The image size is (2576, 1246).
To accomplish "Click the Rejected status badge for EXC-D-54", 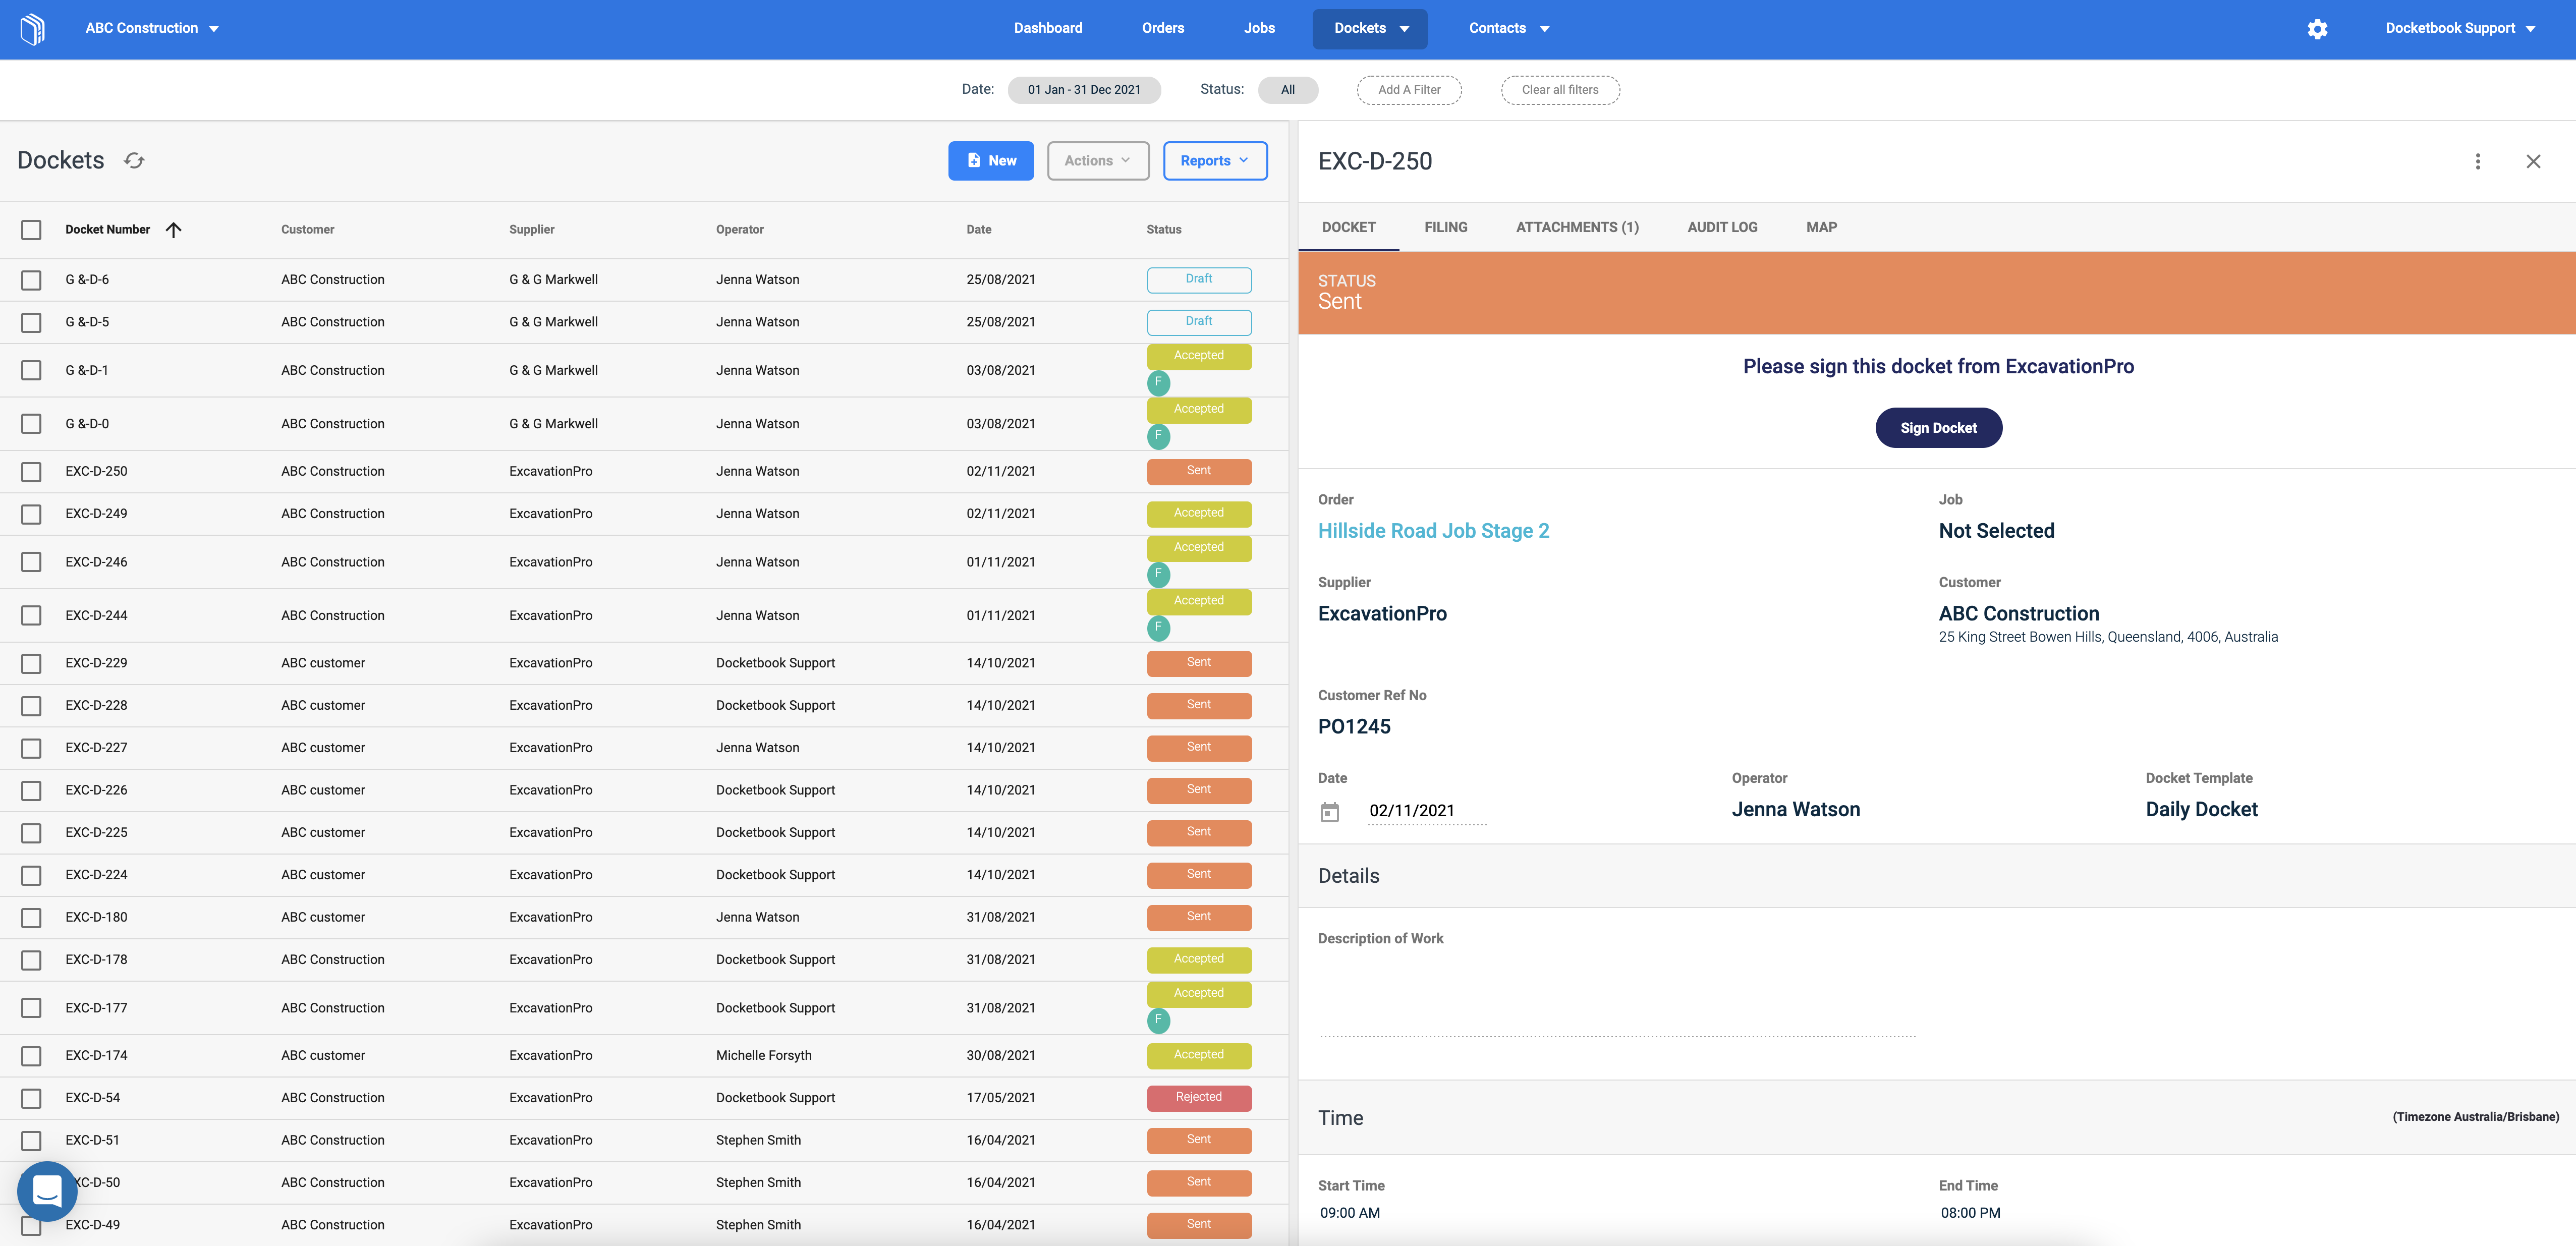I will click(x=1198, y=1097).
